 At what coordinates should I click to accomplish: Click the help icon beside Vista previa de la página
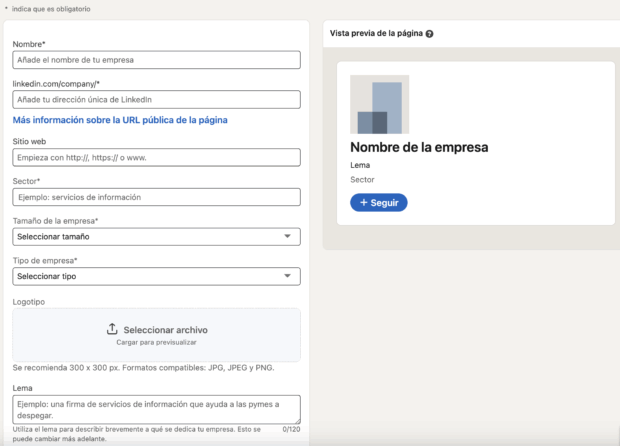click(429, 34)
